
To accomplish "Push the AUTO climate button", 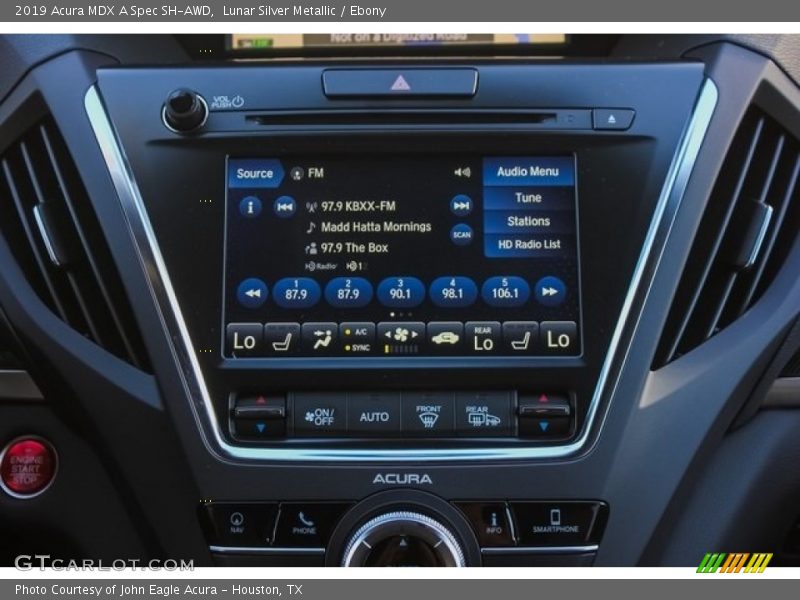I will click(x=374, y=417).
